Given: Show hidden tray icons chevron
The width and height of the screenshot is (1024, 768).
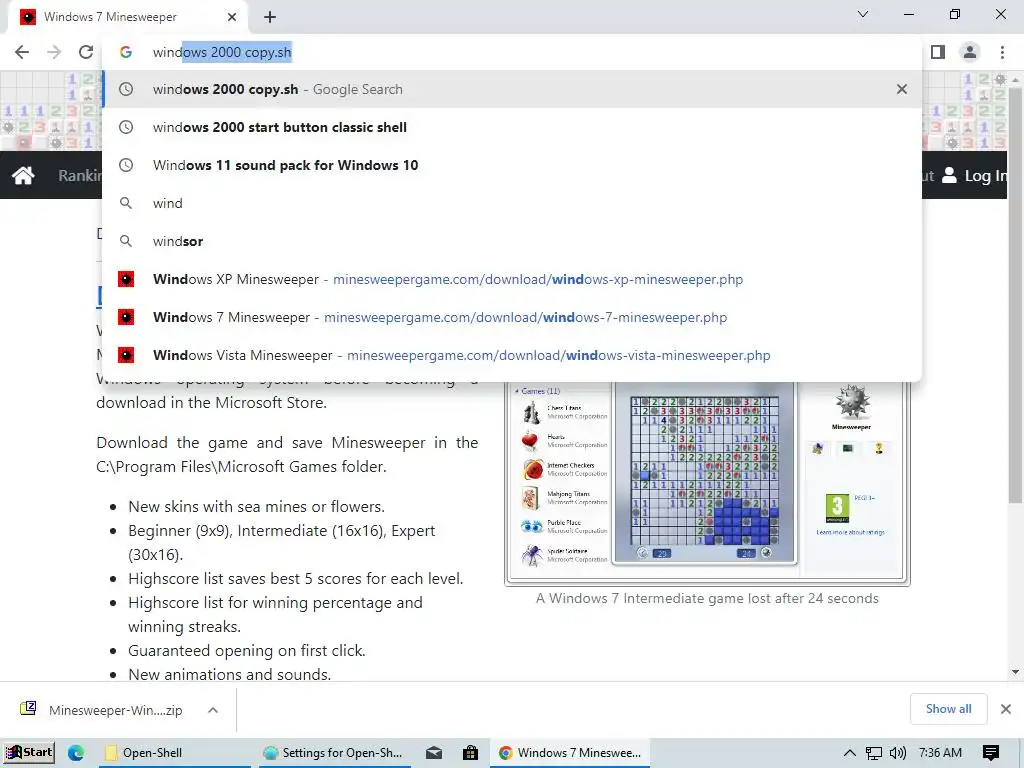Looking at the screenshot, I should pos(850,753).
